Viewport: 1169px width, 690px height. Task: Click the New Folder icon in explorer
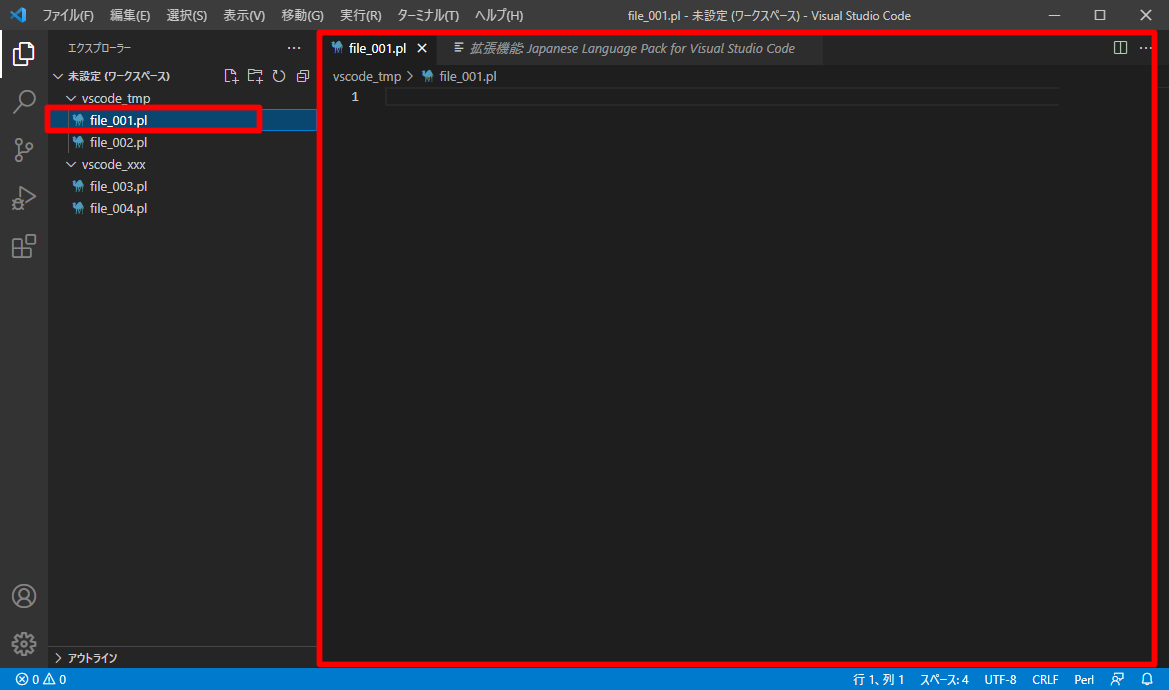click(x=255, y=76)
